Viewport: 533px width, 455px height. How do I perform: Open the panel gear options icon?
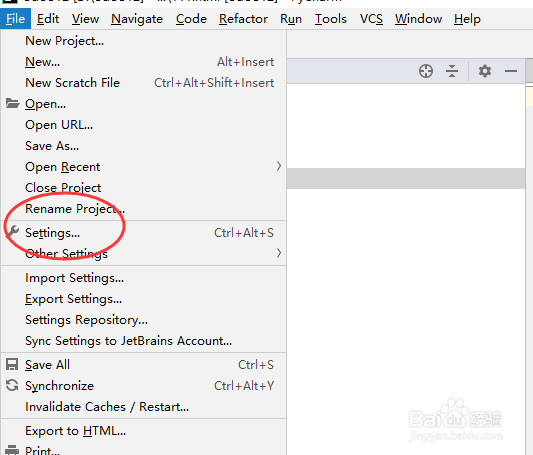[x=485, y=71]
